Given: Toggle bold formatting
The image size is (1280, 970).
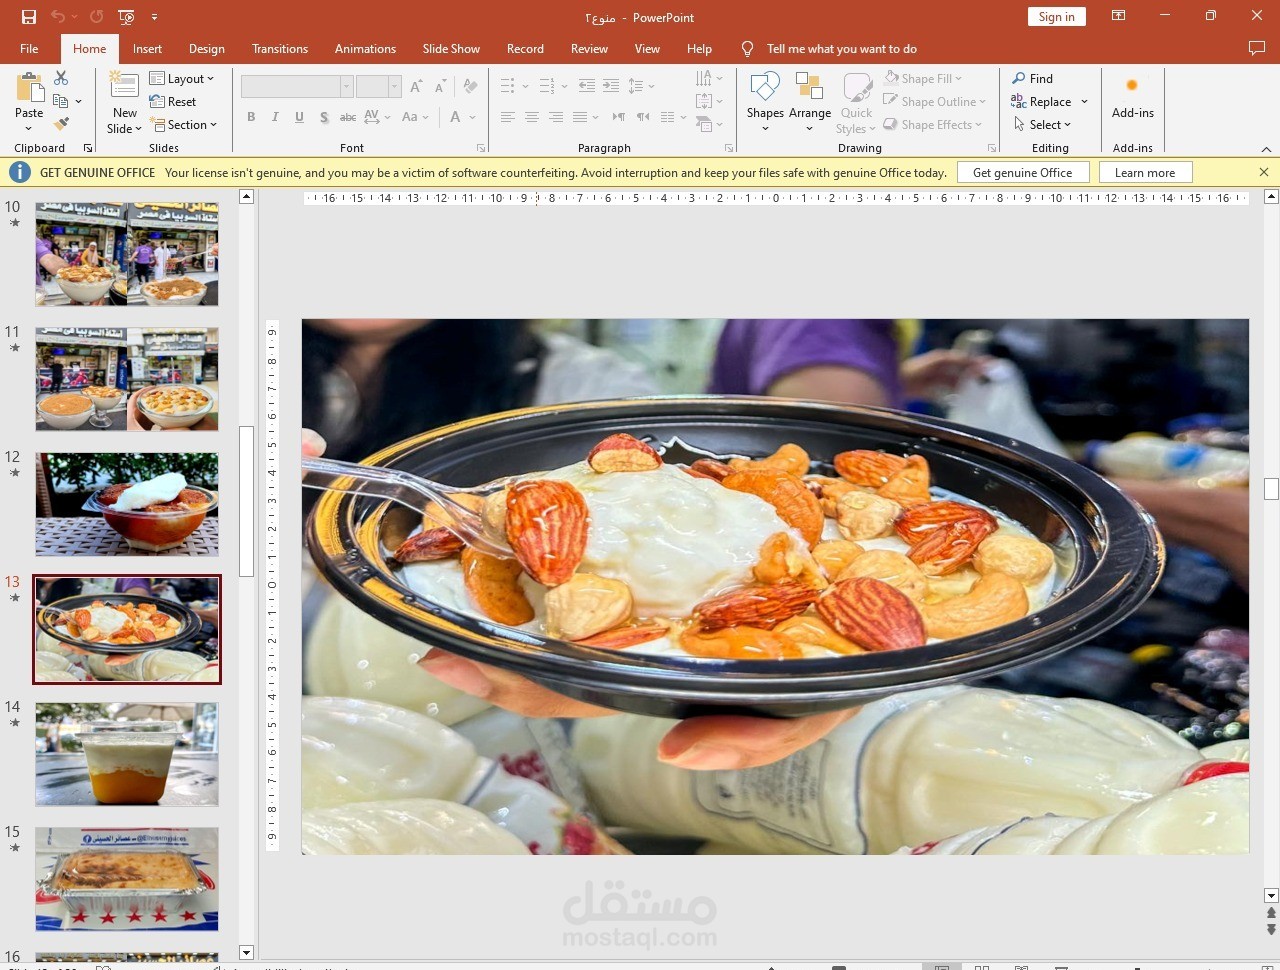Looking at the screenshot, I should (251, 117).
